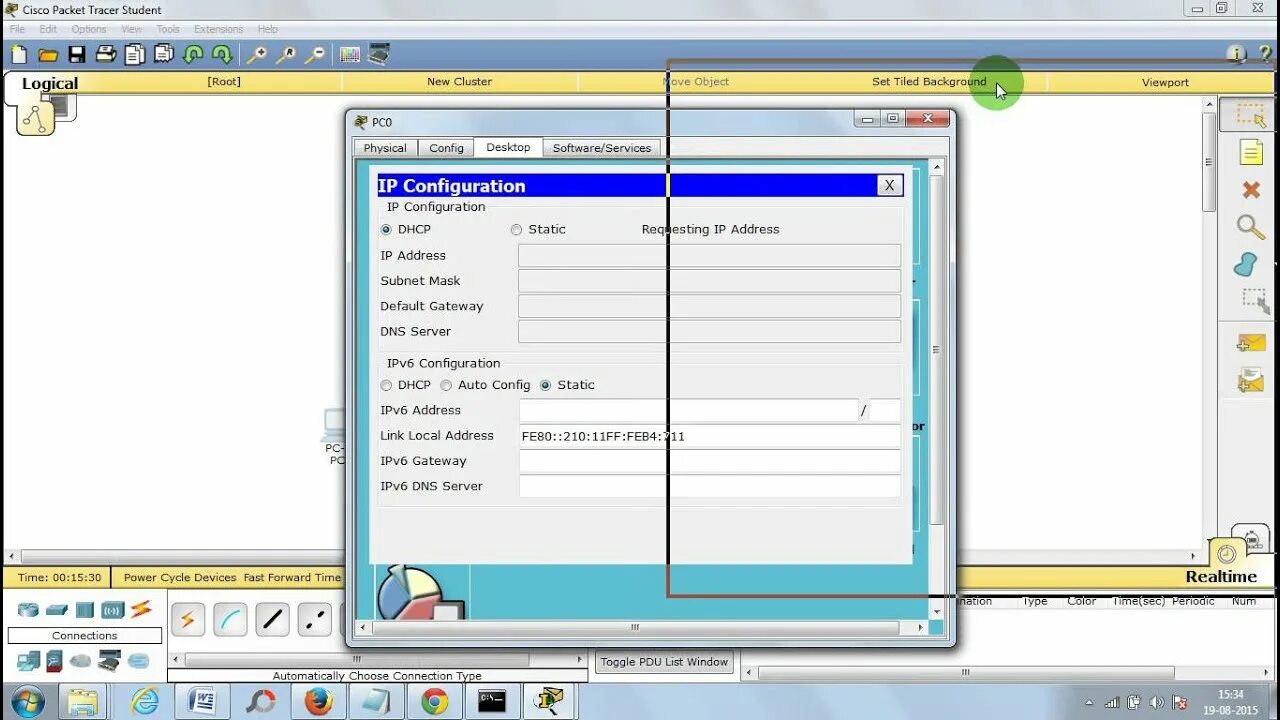Screen dimensions: 1280x720
Task: Close IP Configuration with X button
Action: 889,185
